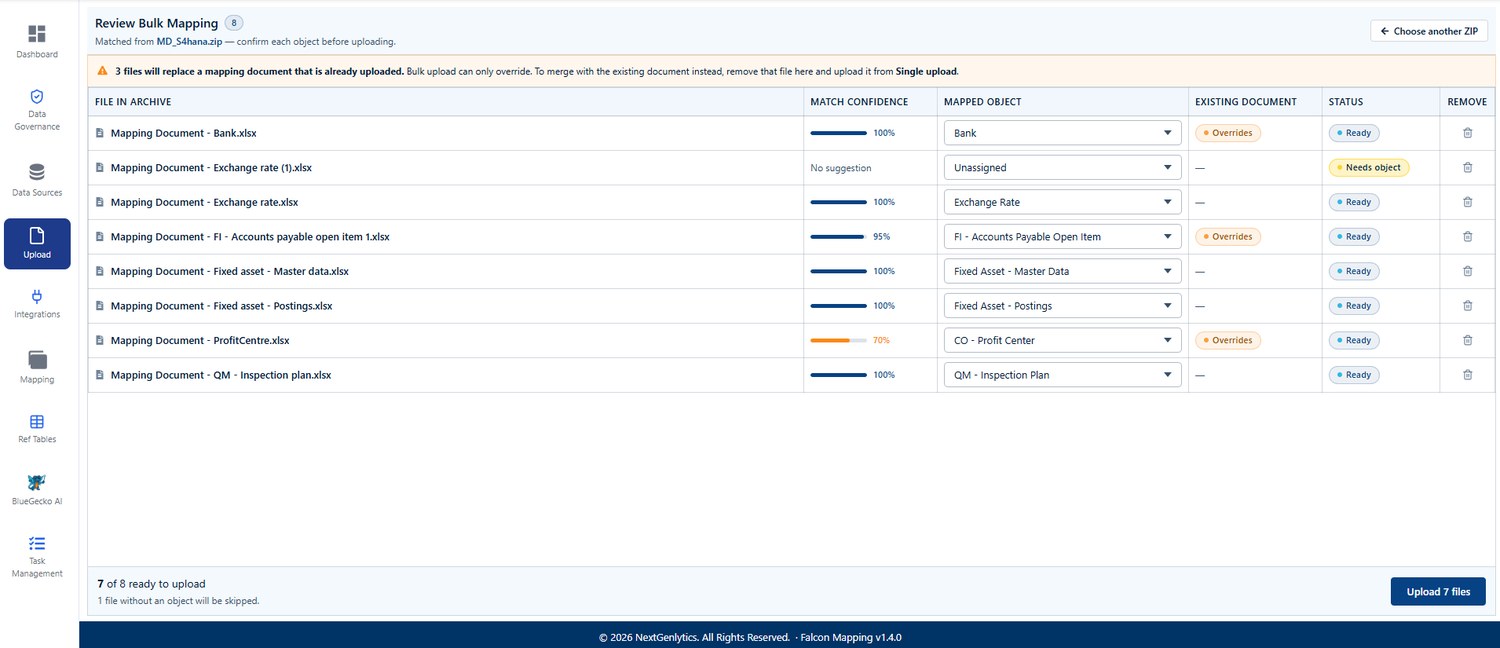1500x648 pixels.
Task: Open the Integrations plug icon
Action: (x=37, y=296)
